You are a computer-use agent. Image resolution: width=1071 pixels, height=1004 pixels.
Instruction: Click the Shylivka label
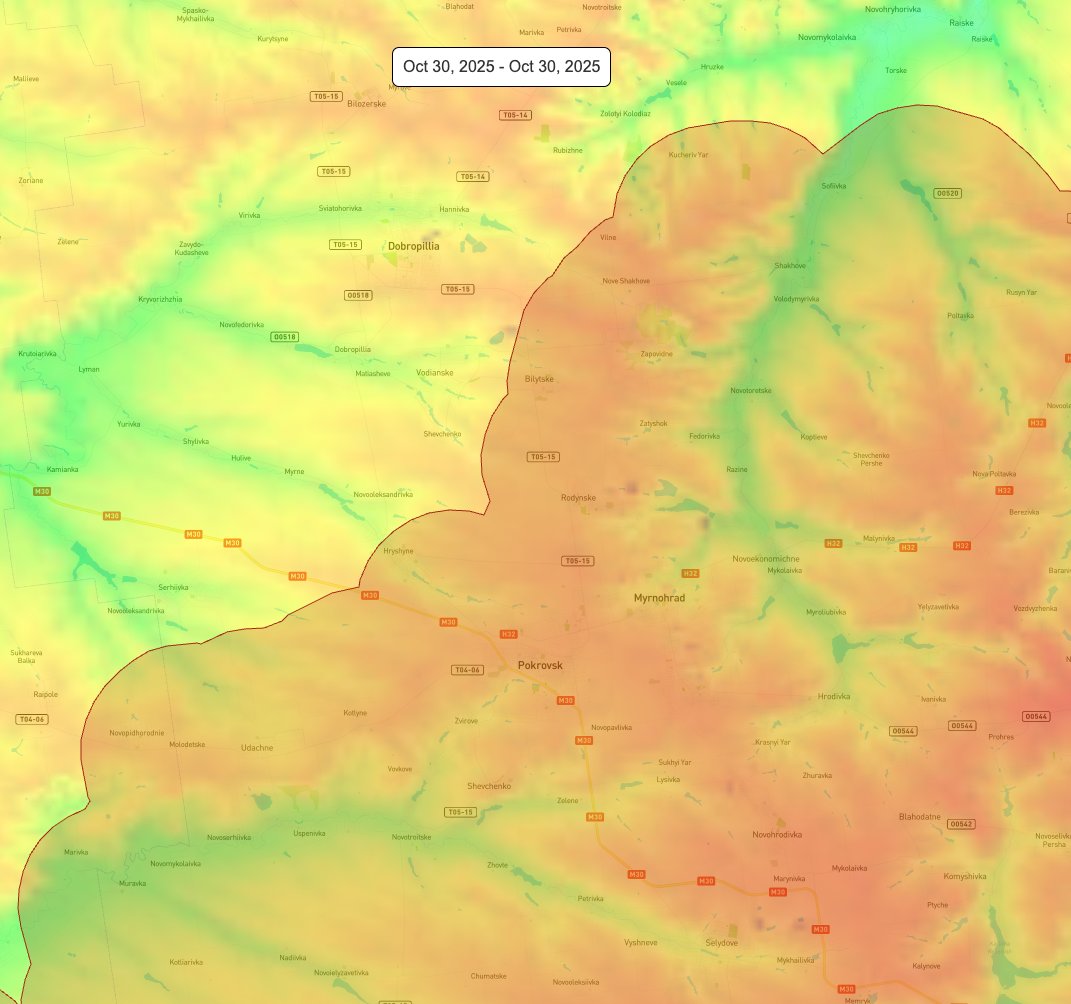pos(195,442)
